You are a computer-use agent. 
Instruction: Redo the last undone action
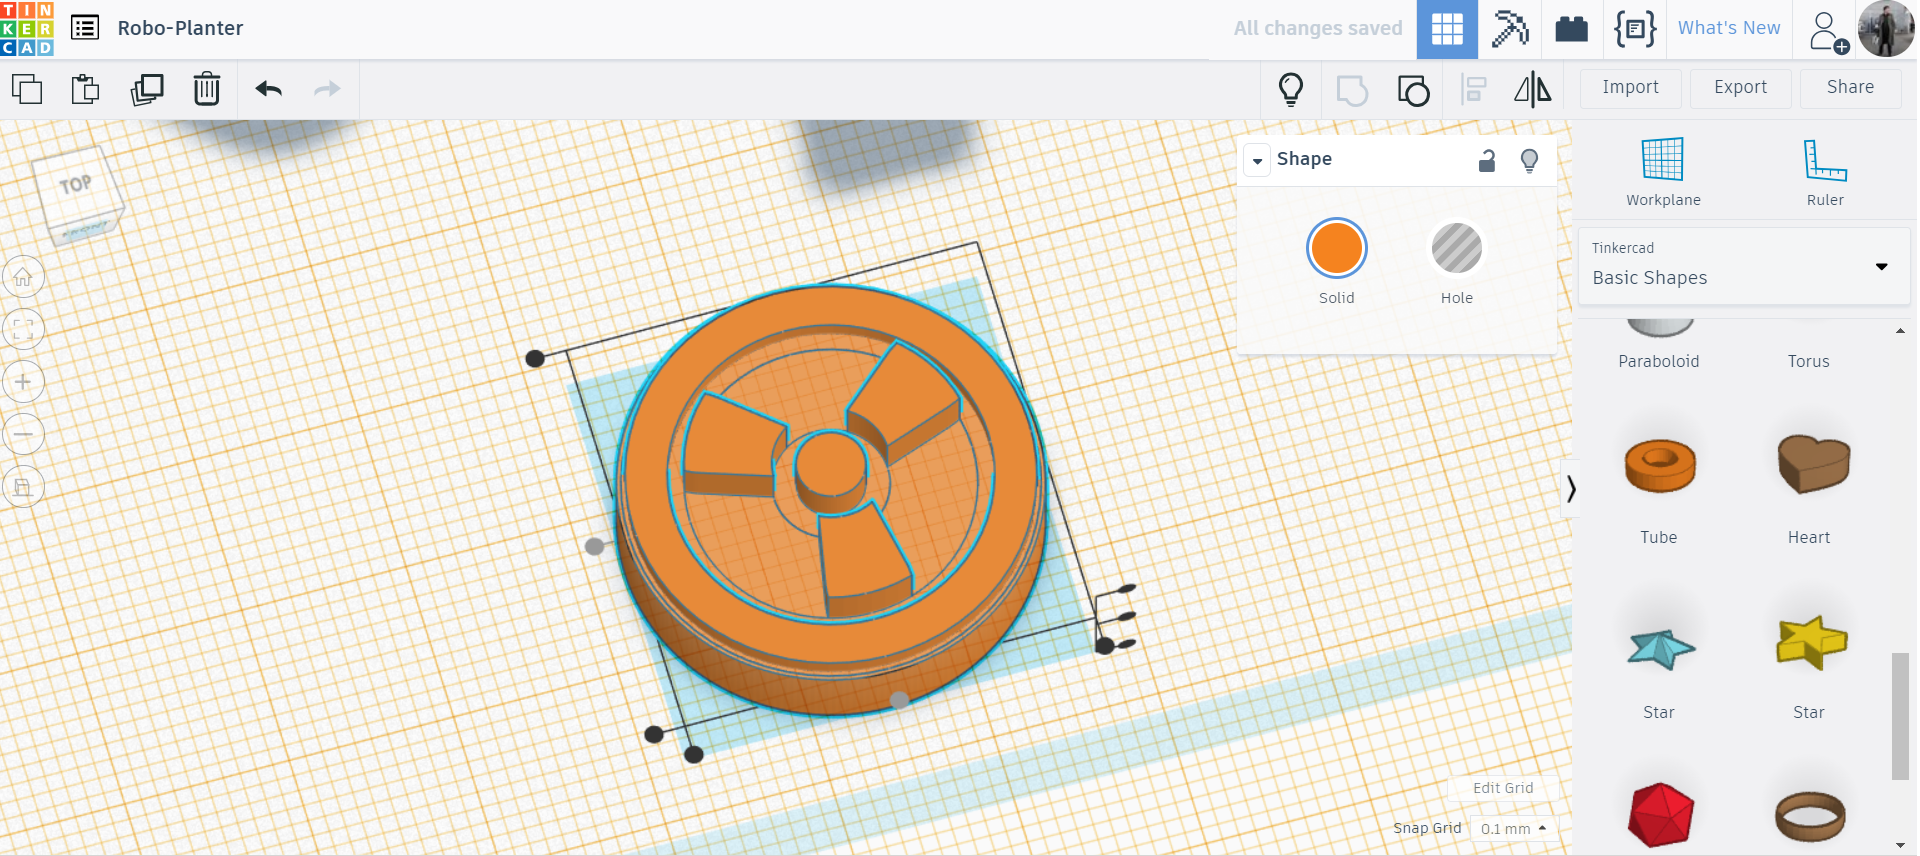(x=327, y=89)
